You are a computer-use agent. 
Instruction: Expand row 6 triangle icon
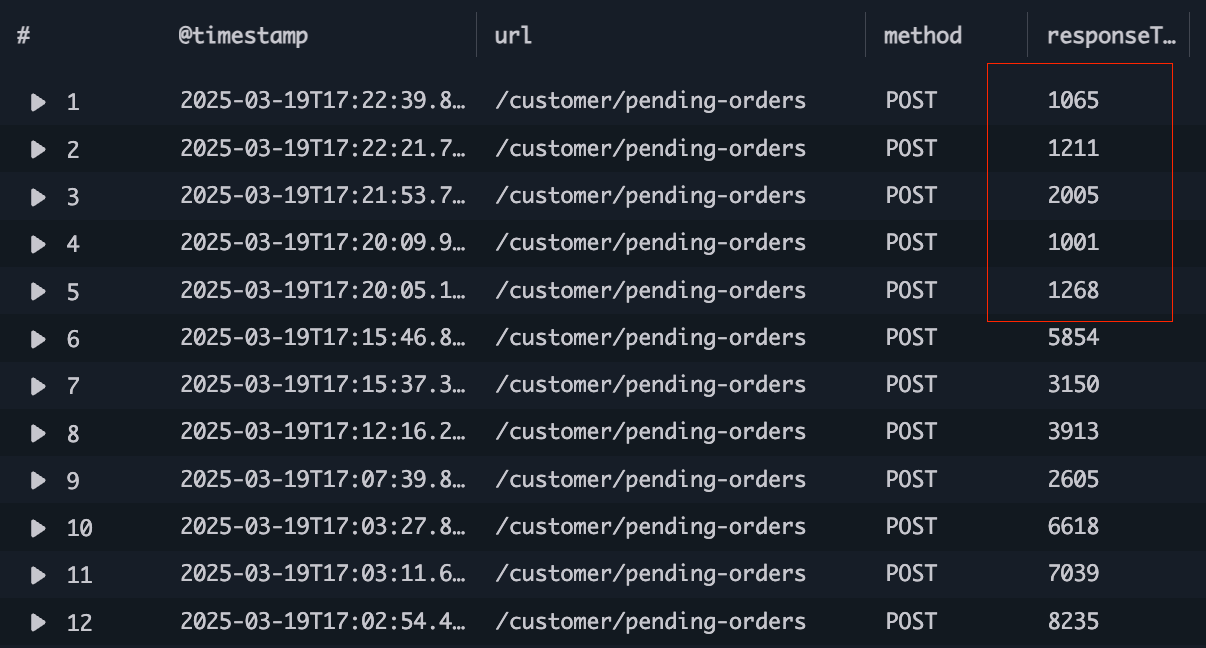pos(38,339)
